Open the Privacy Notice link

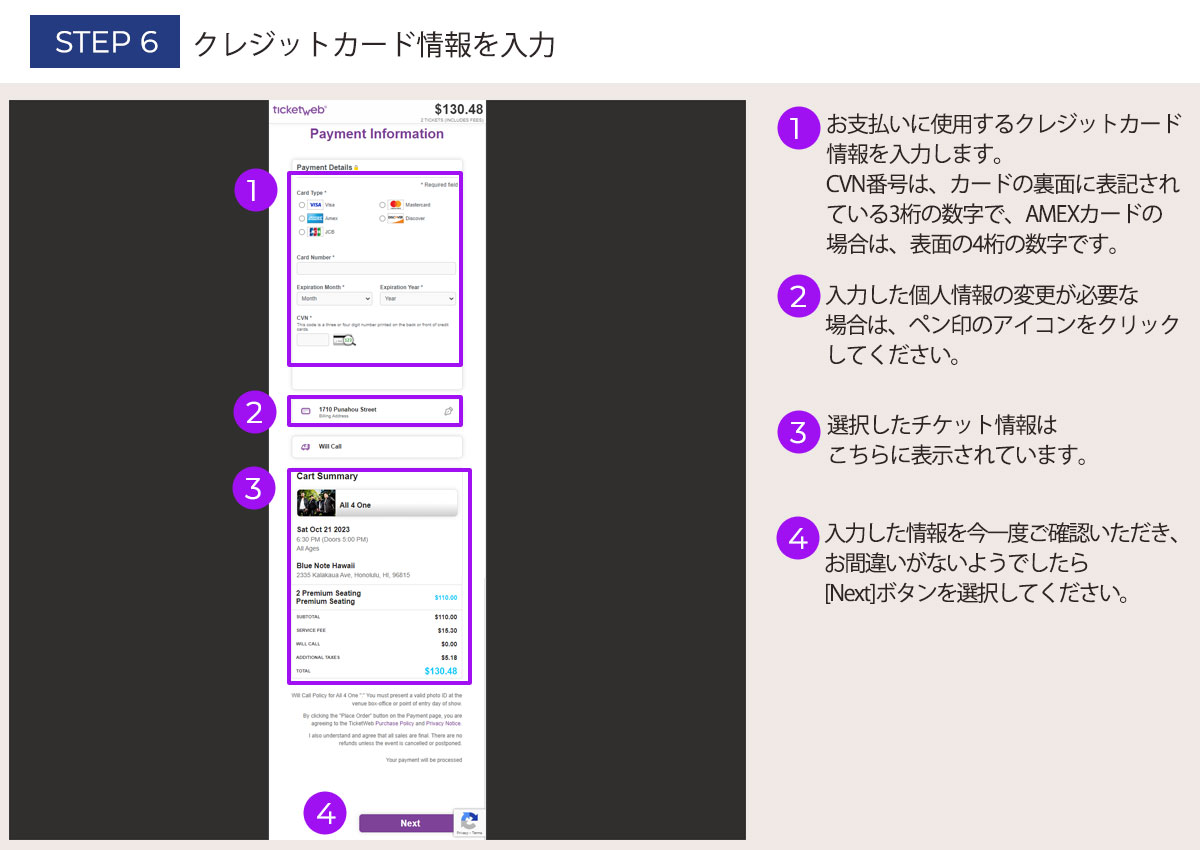pyautogui.click(x=444, y=723)
